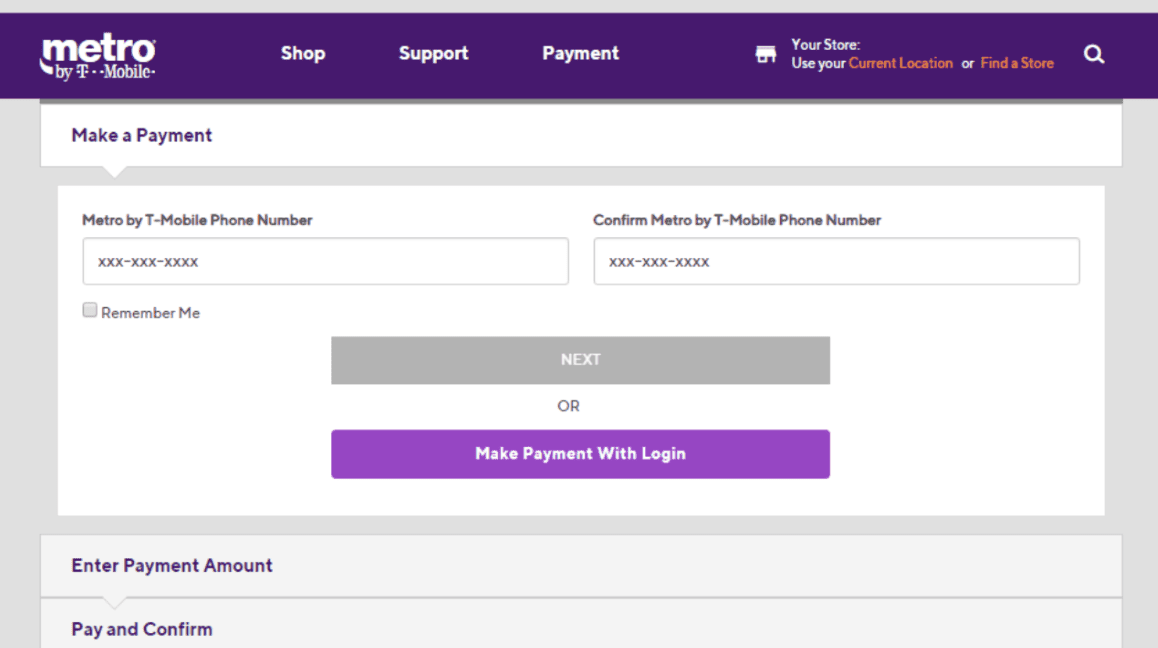Open the Payment menu
The image size is (1158, 648).
point(580,54)
